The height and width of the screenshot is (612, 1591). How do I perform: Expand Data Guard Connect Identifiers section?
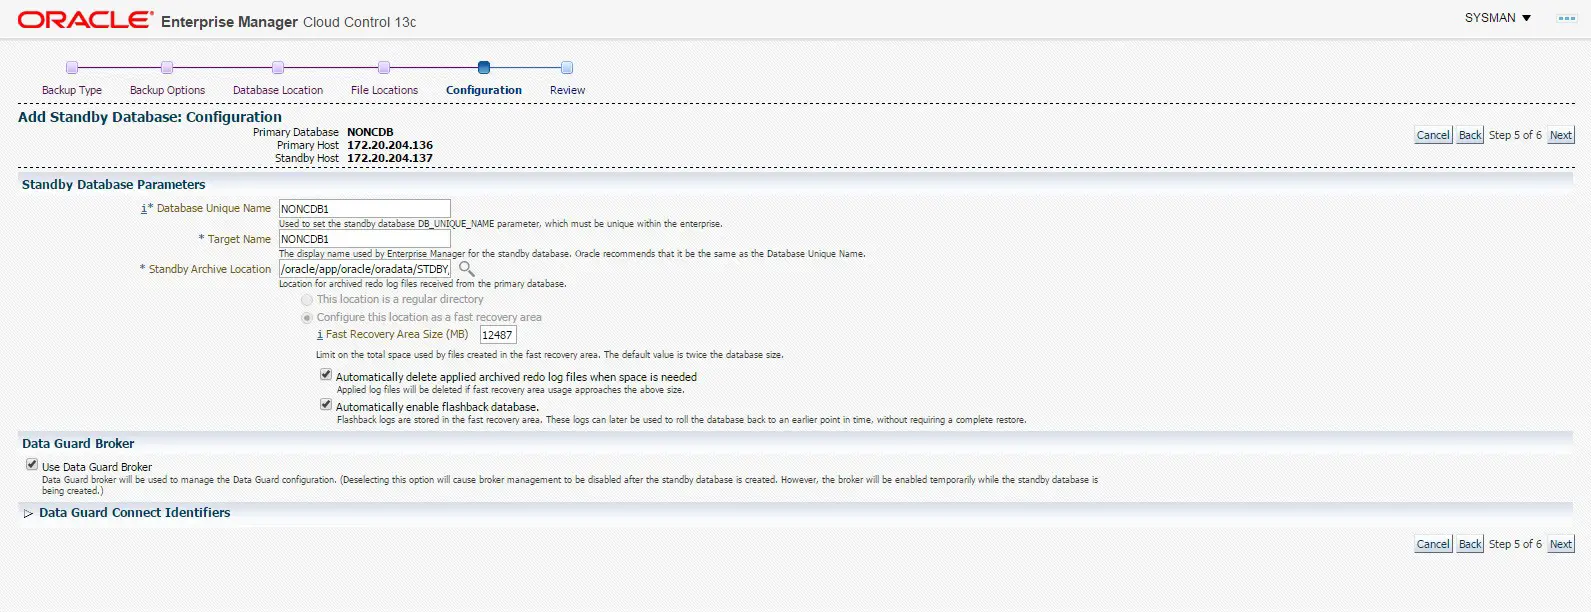(x=28, y=513)
